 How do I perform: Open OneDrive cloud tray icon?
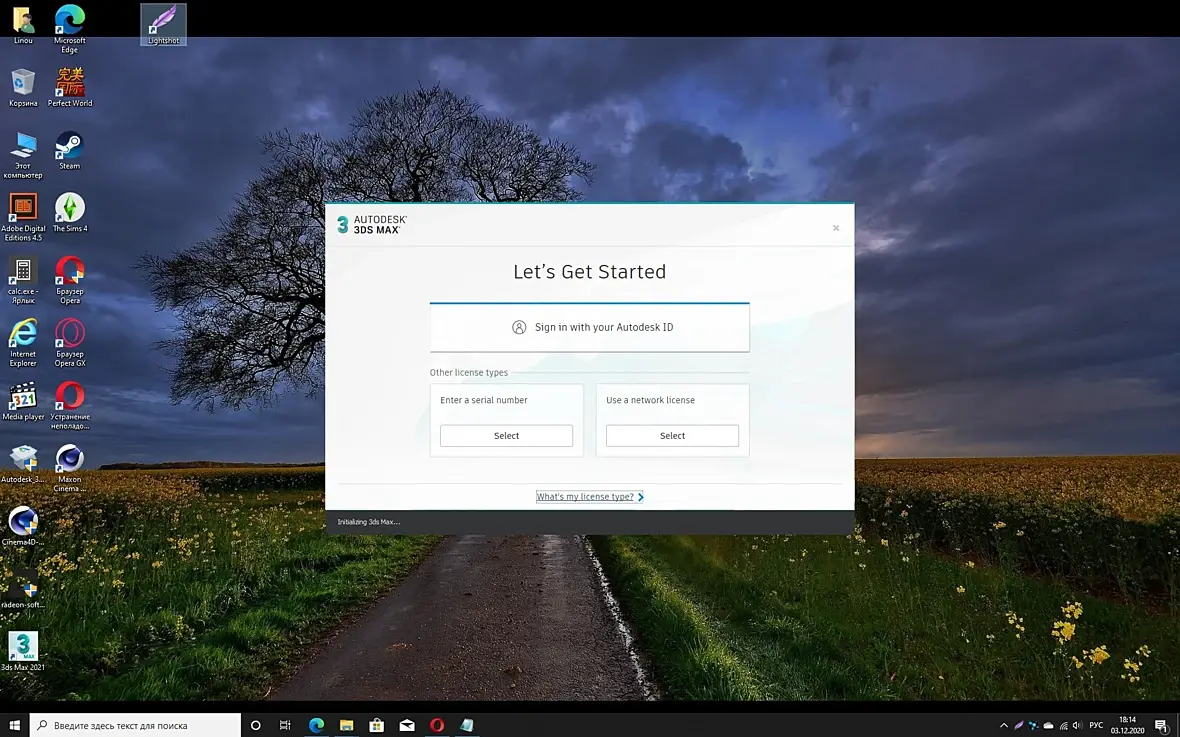pyautogui.click(x=1048, y=726)
